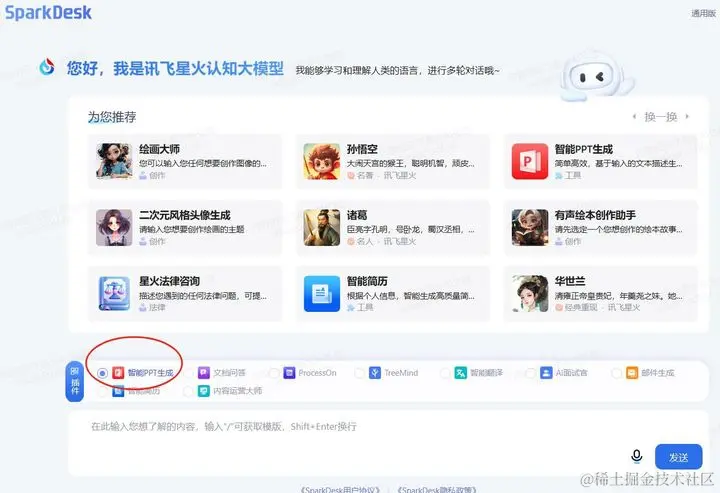Click 换一换 to refresh recommendations
Image resolution: width=720 pixels, height=493 pixels.
(x=661, y=117)
